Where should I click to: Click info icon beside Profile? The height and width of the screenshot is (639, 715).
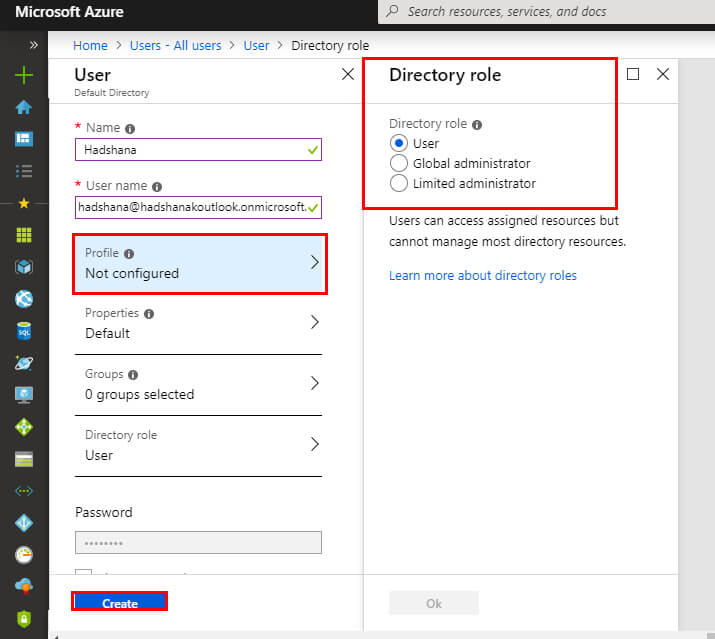(x=129, y=254)
